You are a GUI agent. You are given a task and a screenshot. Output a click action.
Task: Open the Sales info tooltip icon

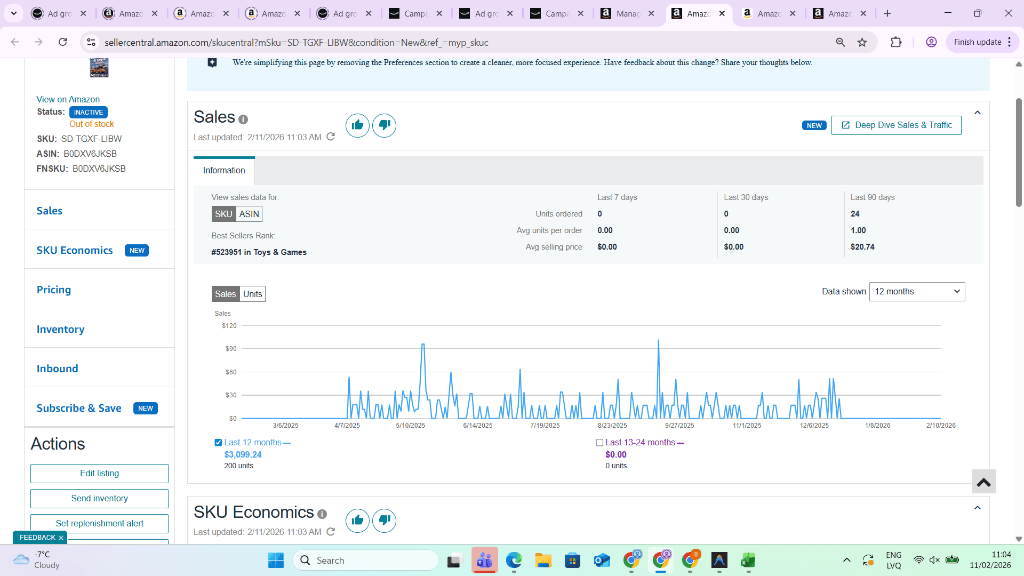coord(243,119)
